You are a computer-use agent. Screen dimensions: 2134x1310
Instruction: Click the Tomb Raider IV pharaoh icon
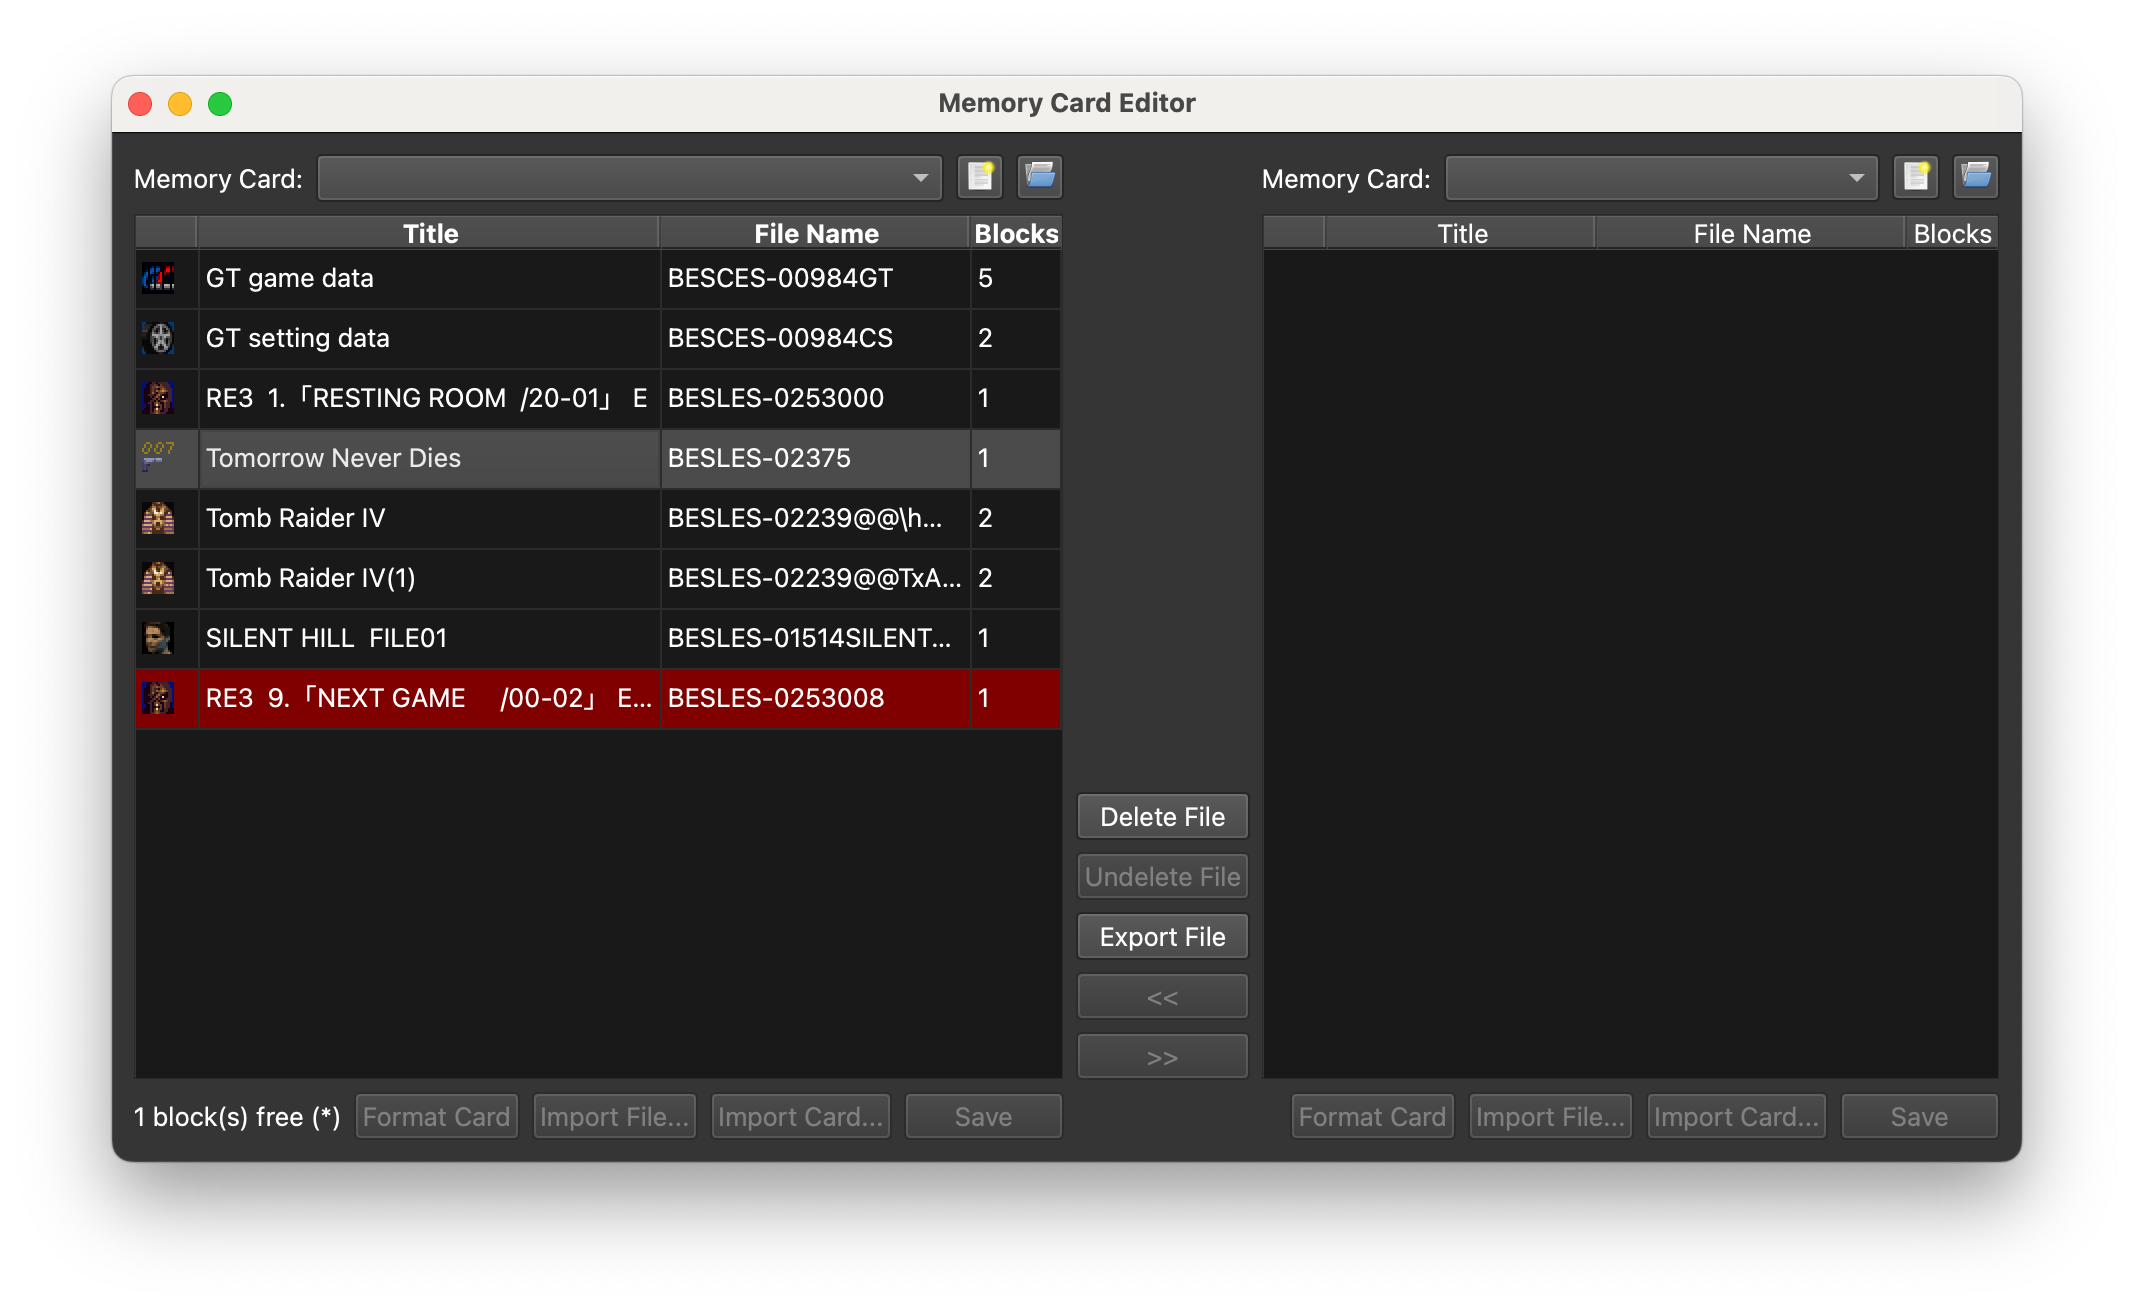(x=158, y=518)
